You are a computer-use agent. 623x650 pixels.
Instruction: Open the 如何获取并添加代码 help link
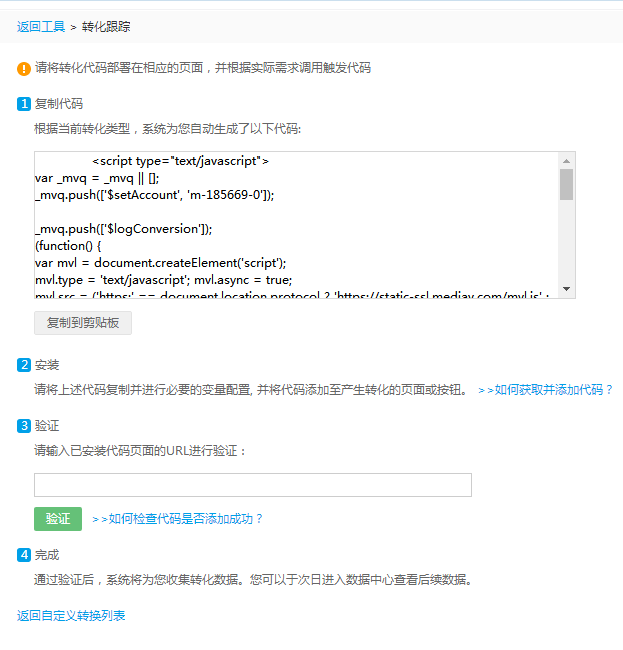tap(545, 390)
